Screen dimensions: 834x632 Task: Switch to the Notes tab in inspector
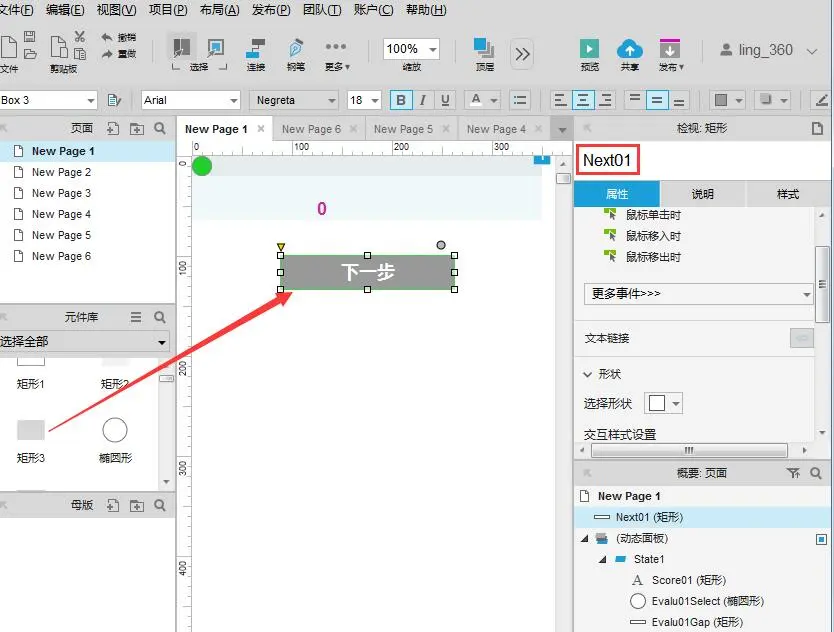pos(703,194)
